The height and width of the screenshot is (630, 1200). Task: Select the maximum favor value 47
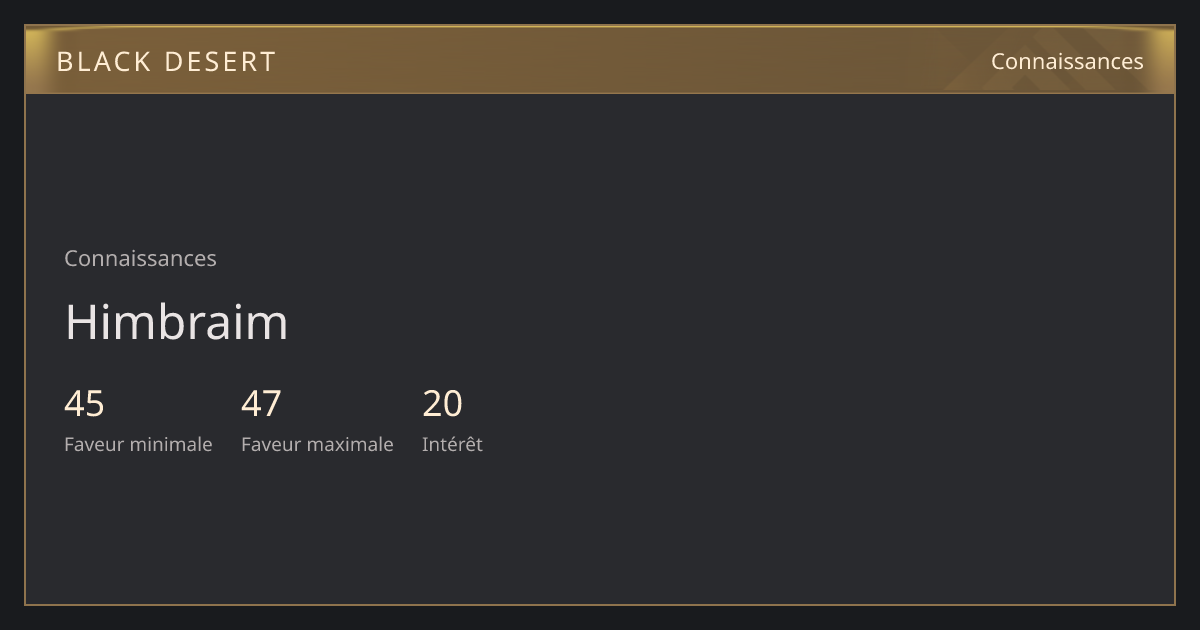point(261,404)
